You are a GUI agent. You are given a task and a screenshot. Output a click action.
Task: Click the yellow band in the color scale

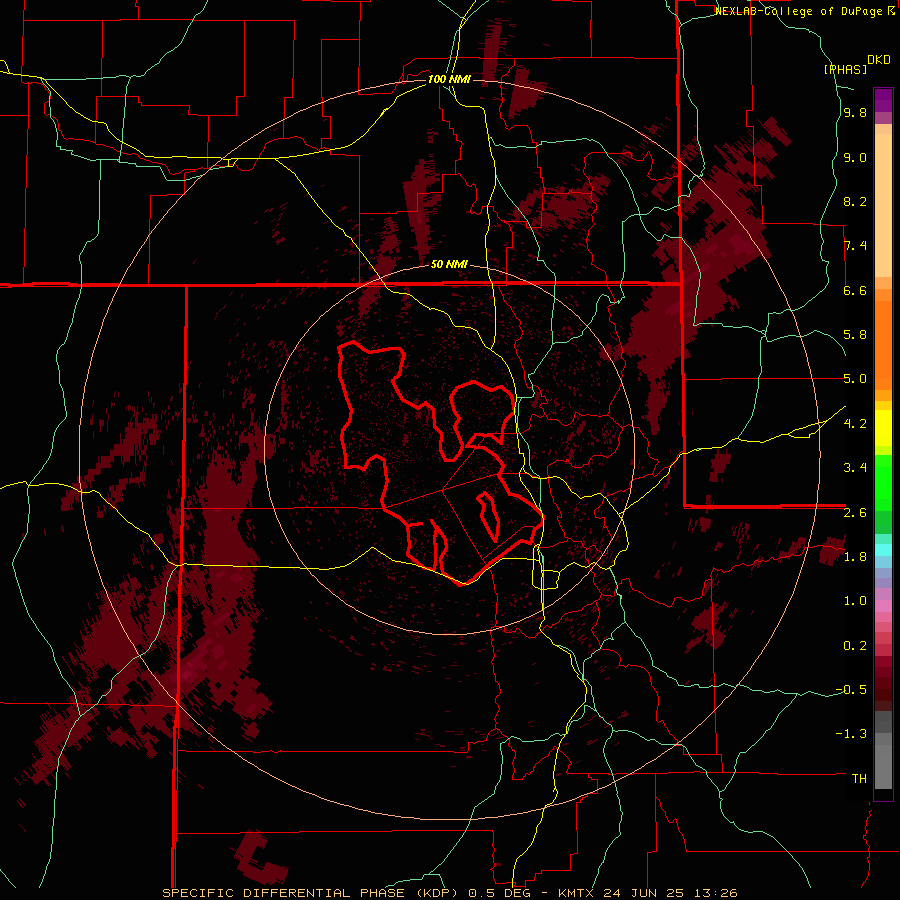pos(883,428)
